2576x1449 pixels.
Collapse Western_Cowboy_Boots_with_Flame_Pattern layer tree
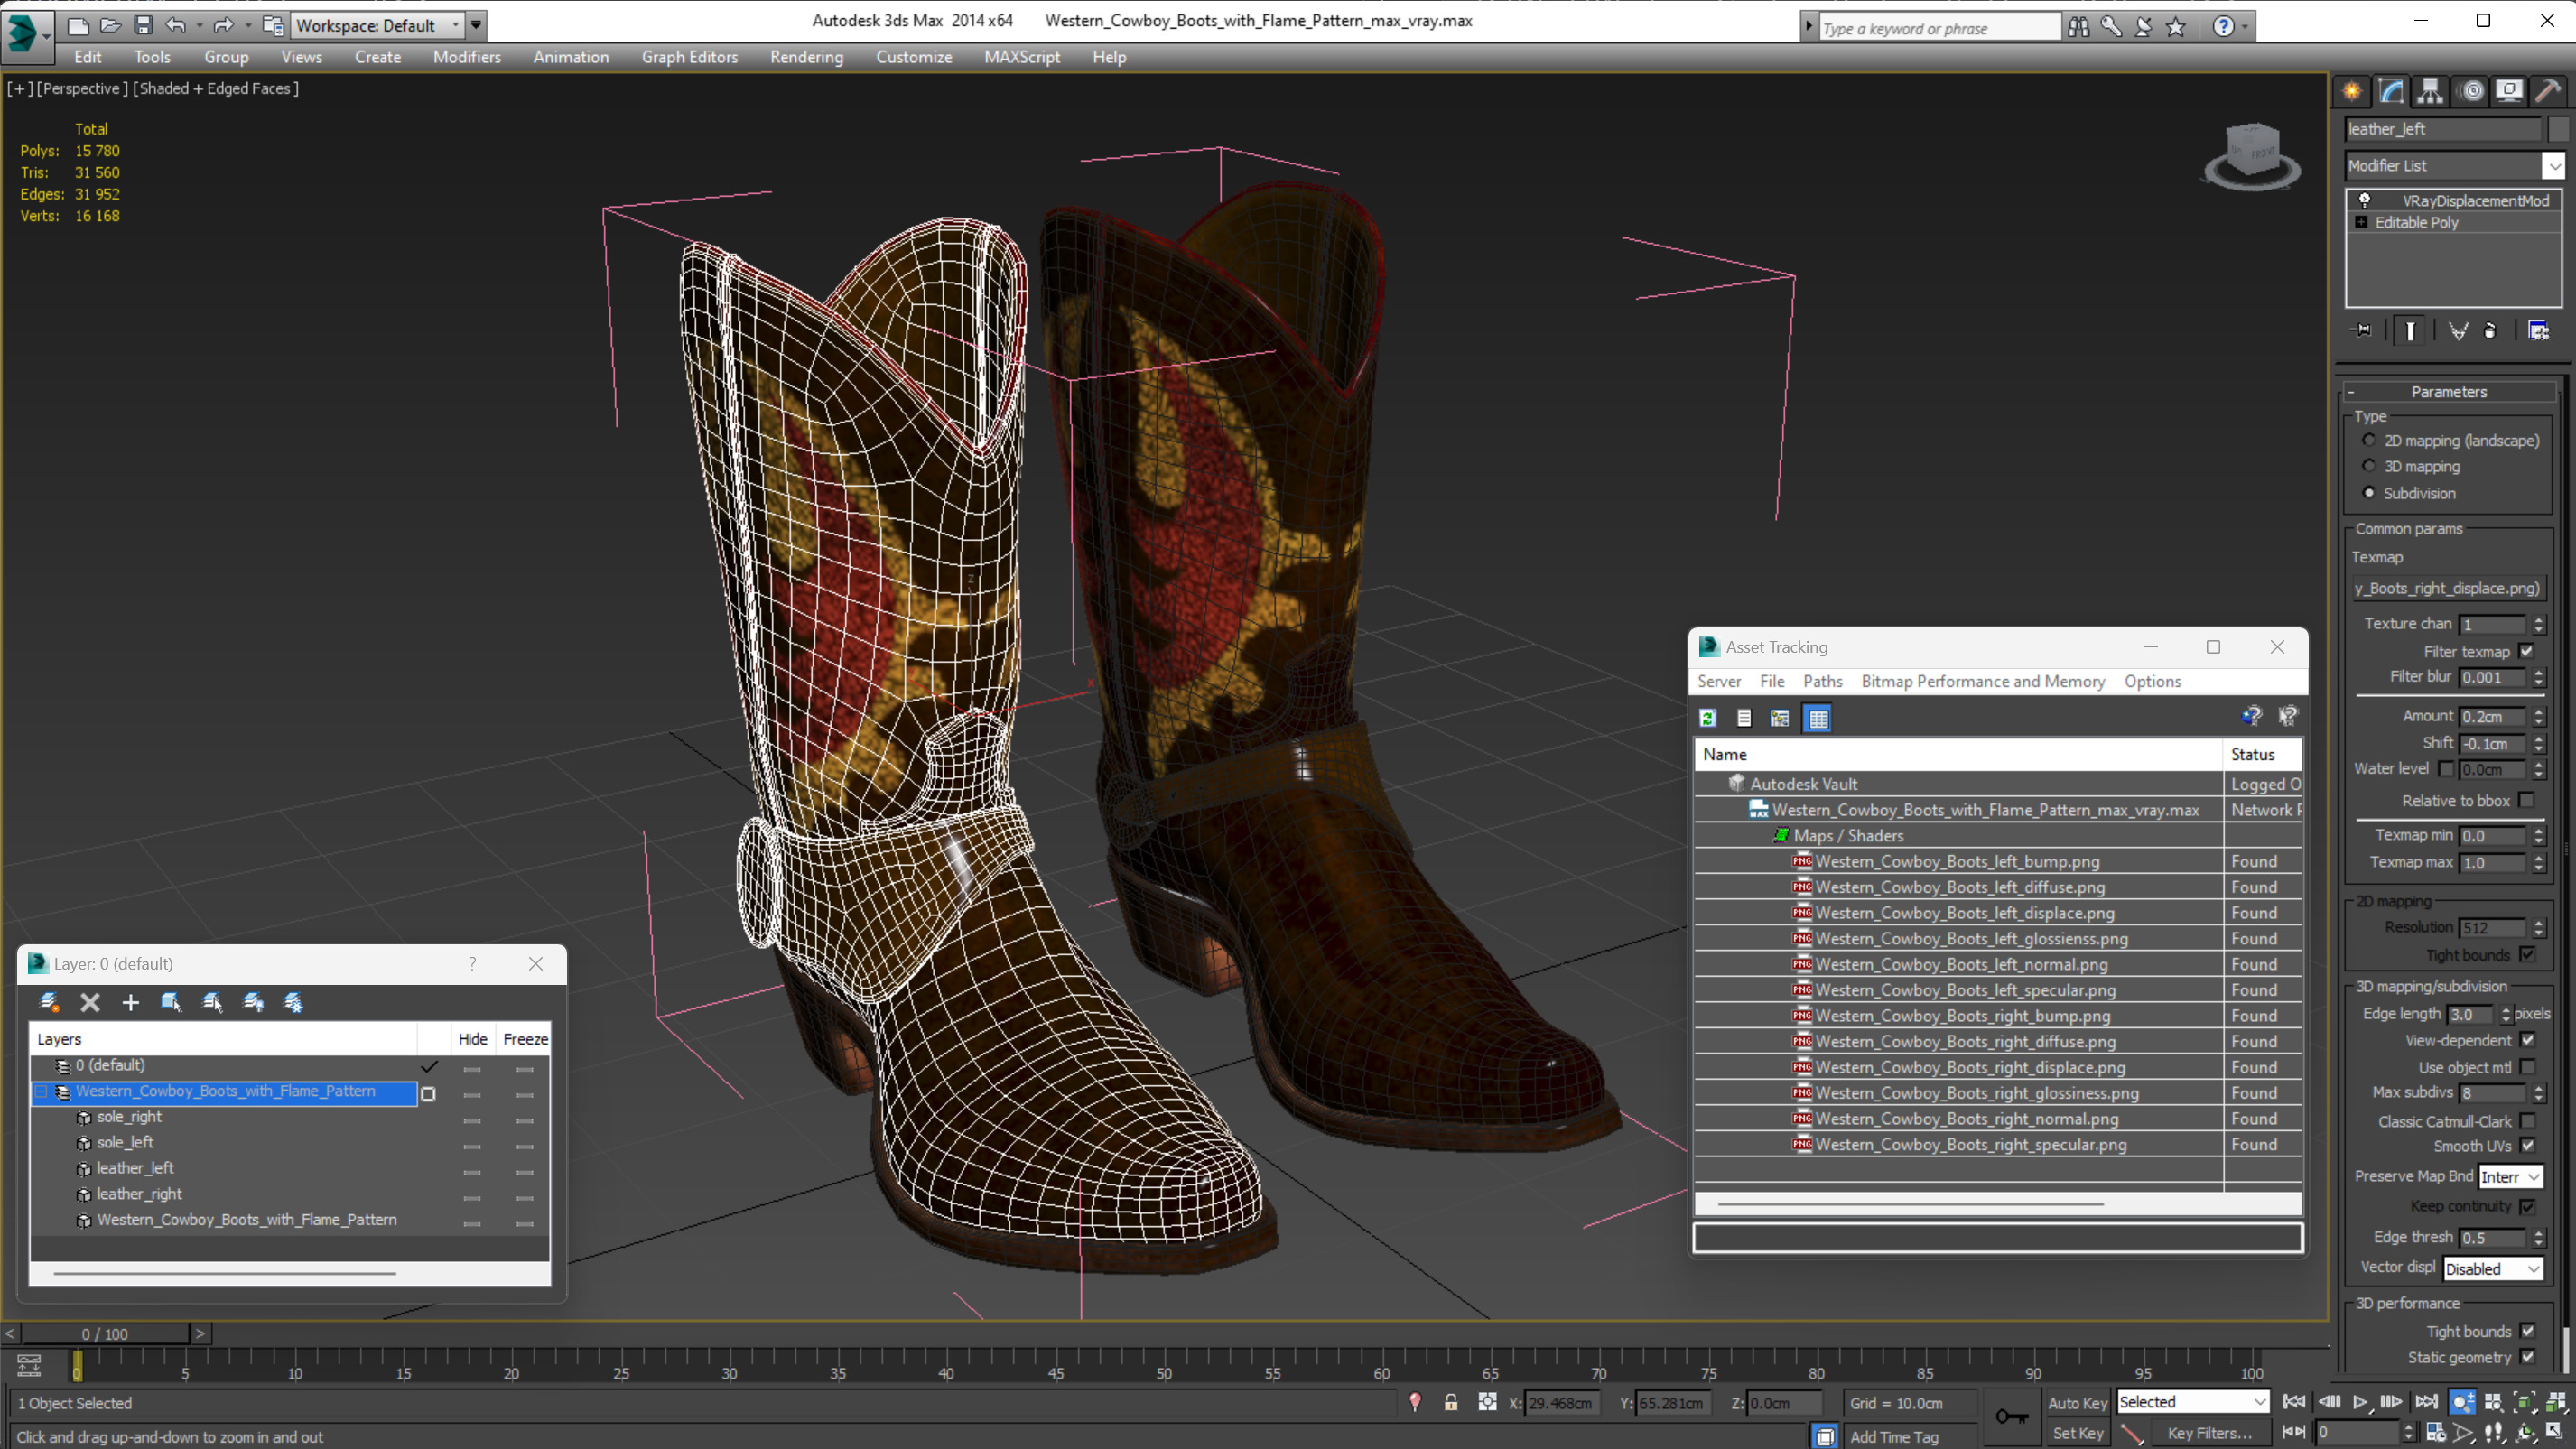pyautogui.click(x=42, y=1092)
